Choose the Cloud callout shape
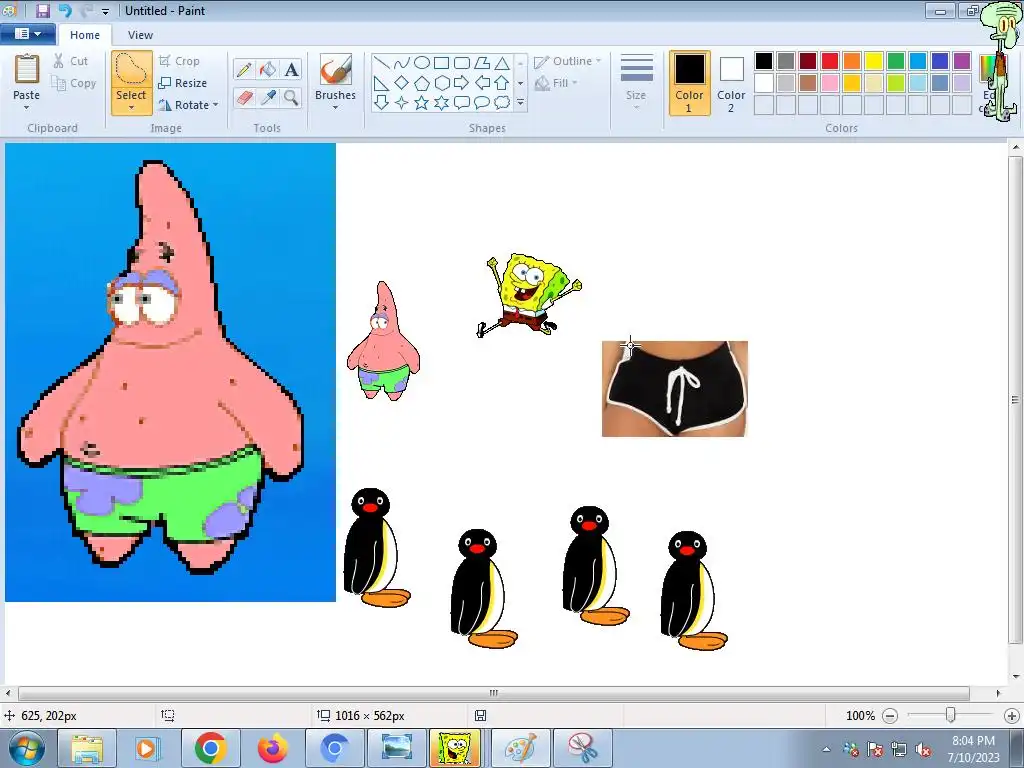 [502, 103]
